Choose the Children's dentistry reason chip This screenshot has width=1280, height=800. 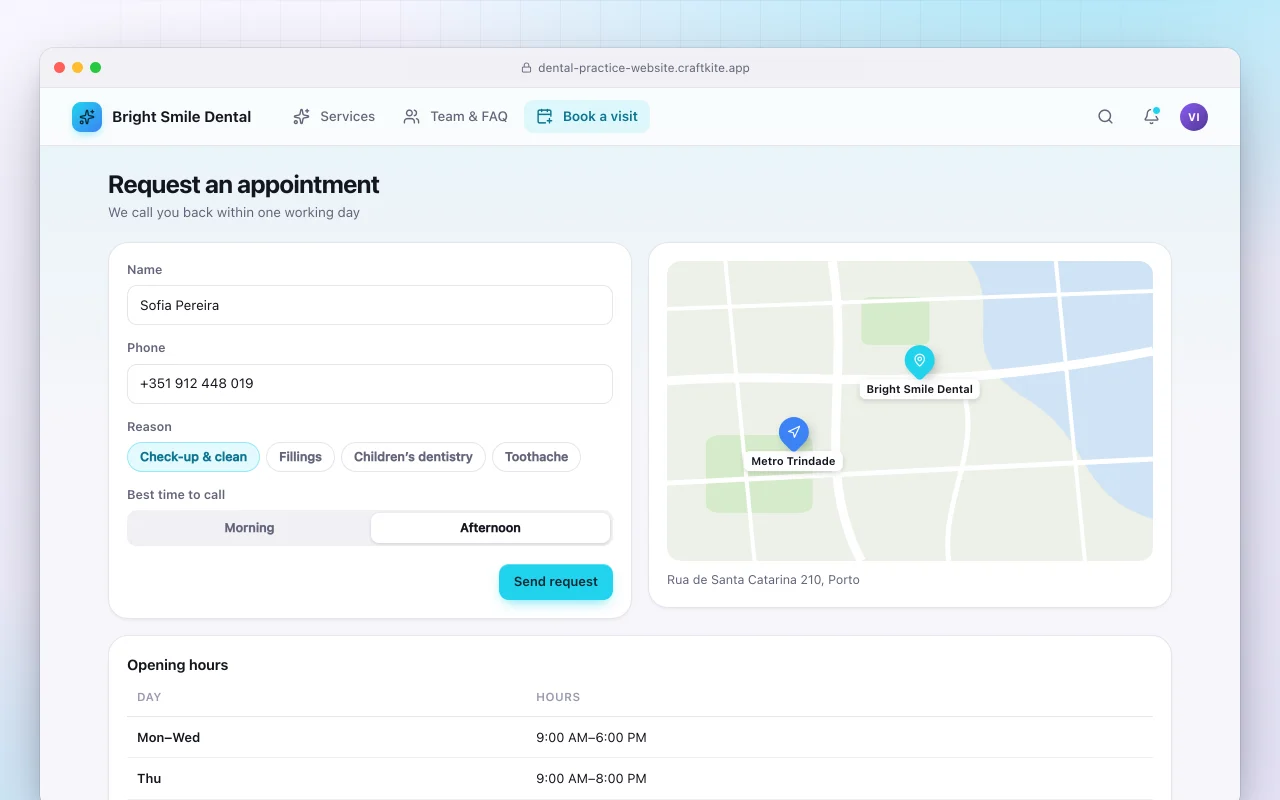pyautogui.click(x=413, y=457)
